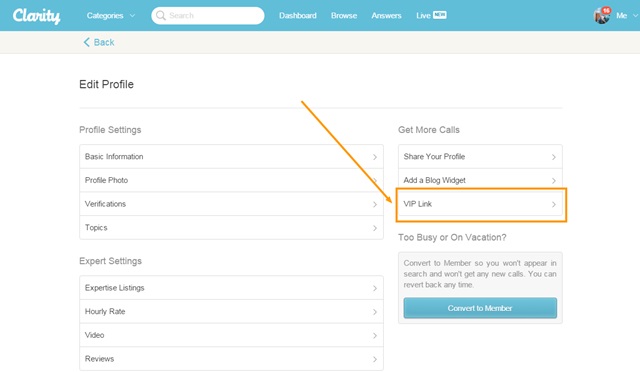
Task: Click the chevron on VIP Link row
Action: pos(553,204)
